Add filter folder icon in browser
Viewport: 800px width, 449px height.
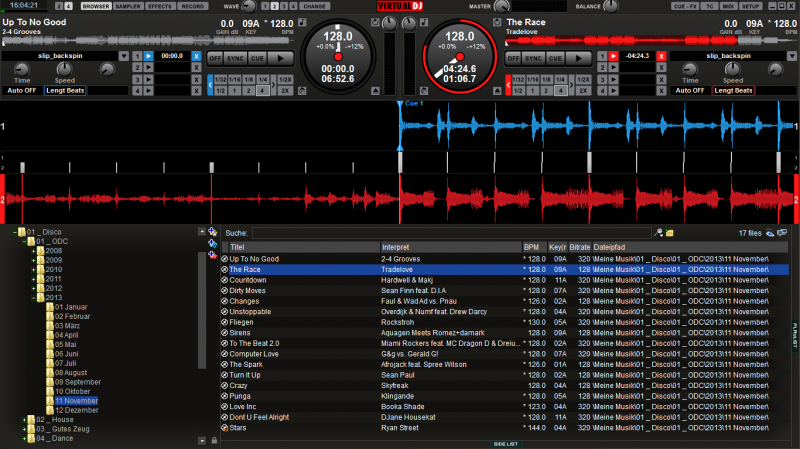point(213,254)
